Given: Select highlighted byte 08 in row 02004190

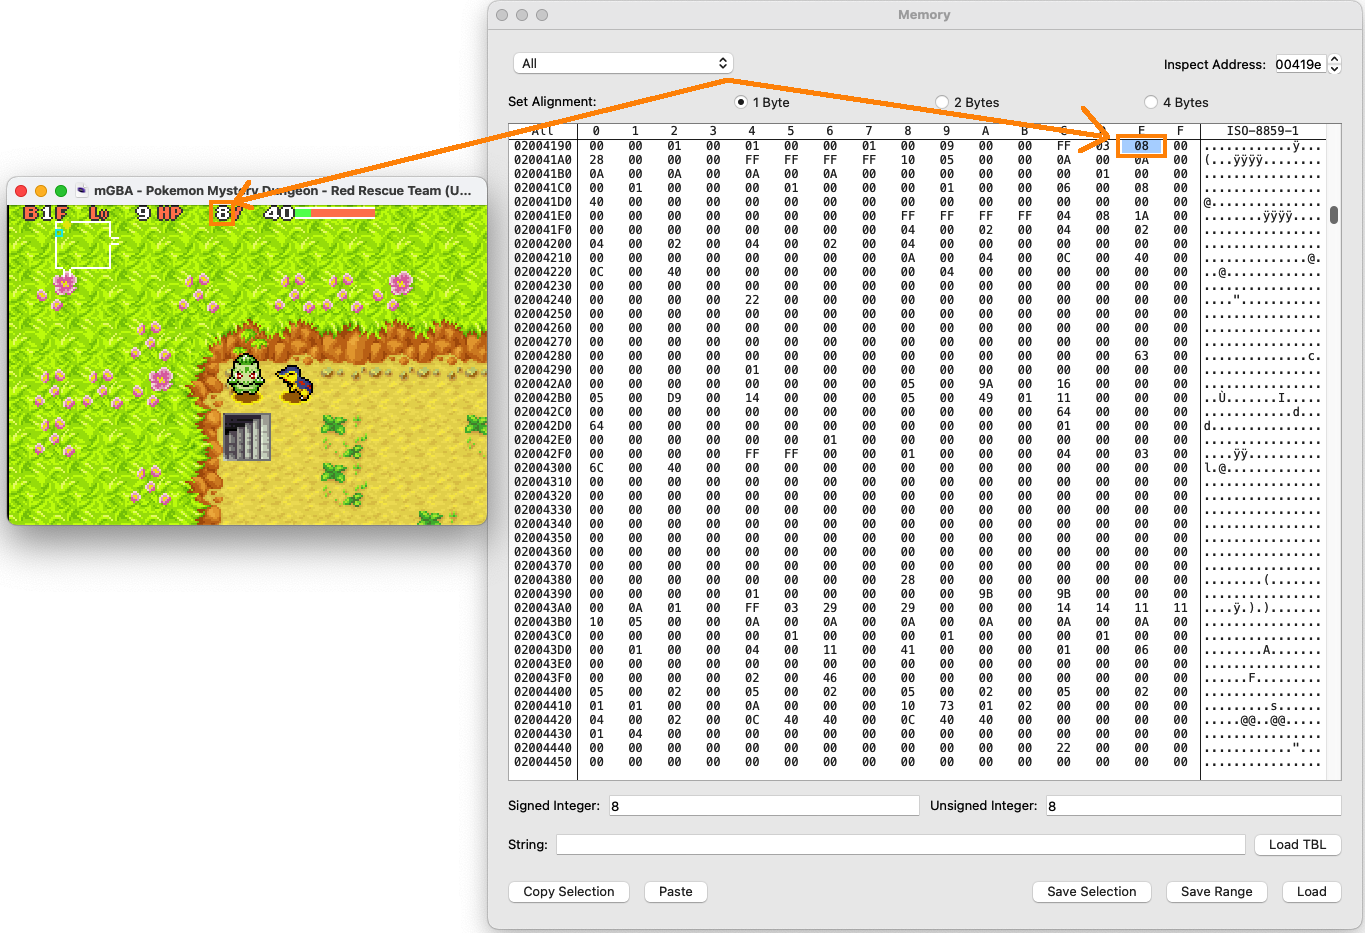Looking at the screenshot, I should [1141, 146].
